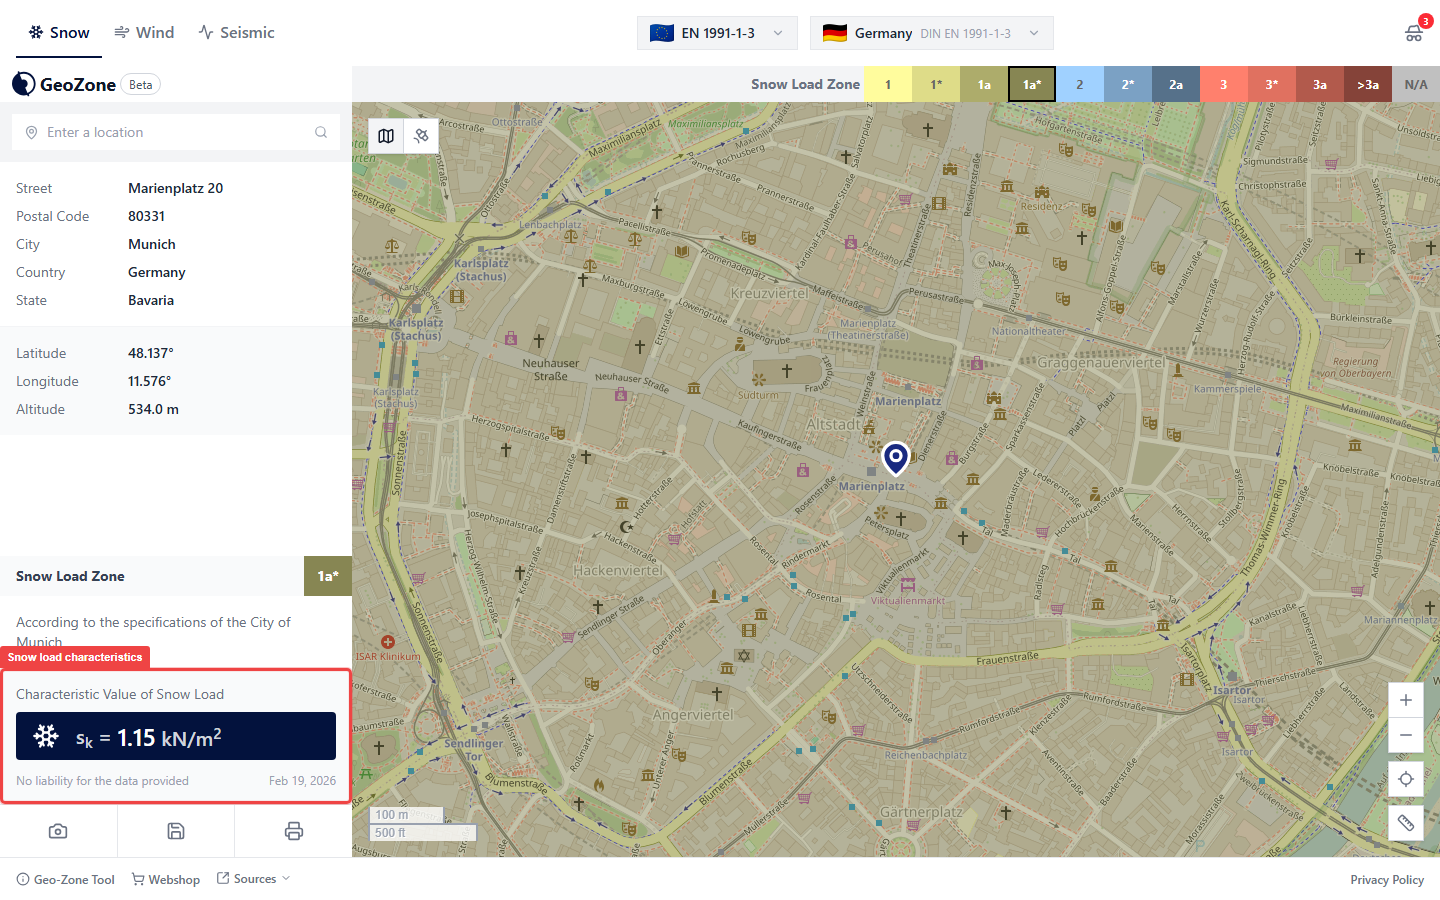
Task: Open the shopping cart with 3 items
Action: pos(1414,33)
